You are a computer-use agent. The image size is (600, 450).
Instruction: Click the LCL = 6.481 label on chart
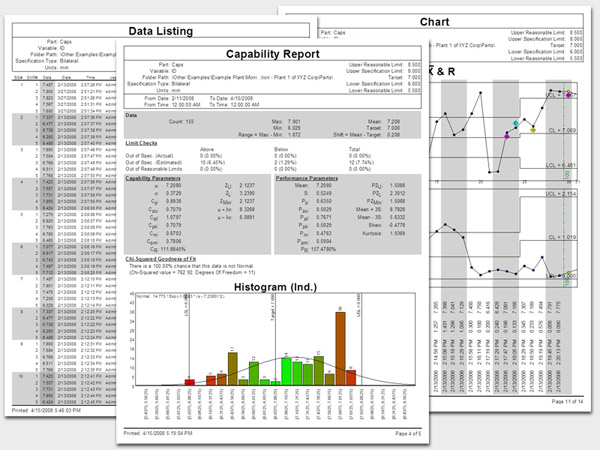(x=559, y=165)
